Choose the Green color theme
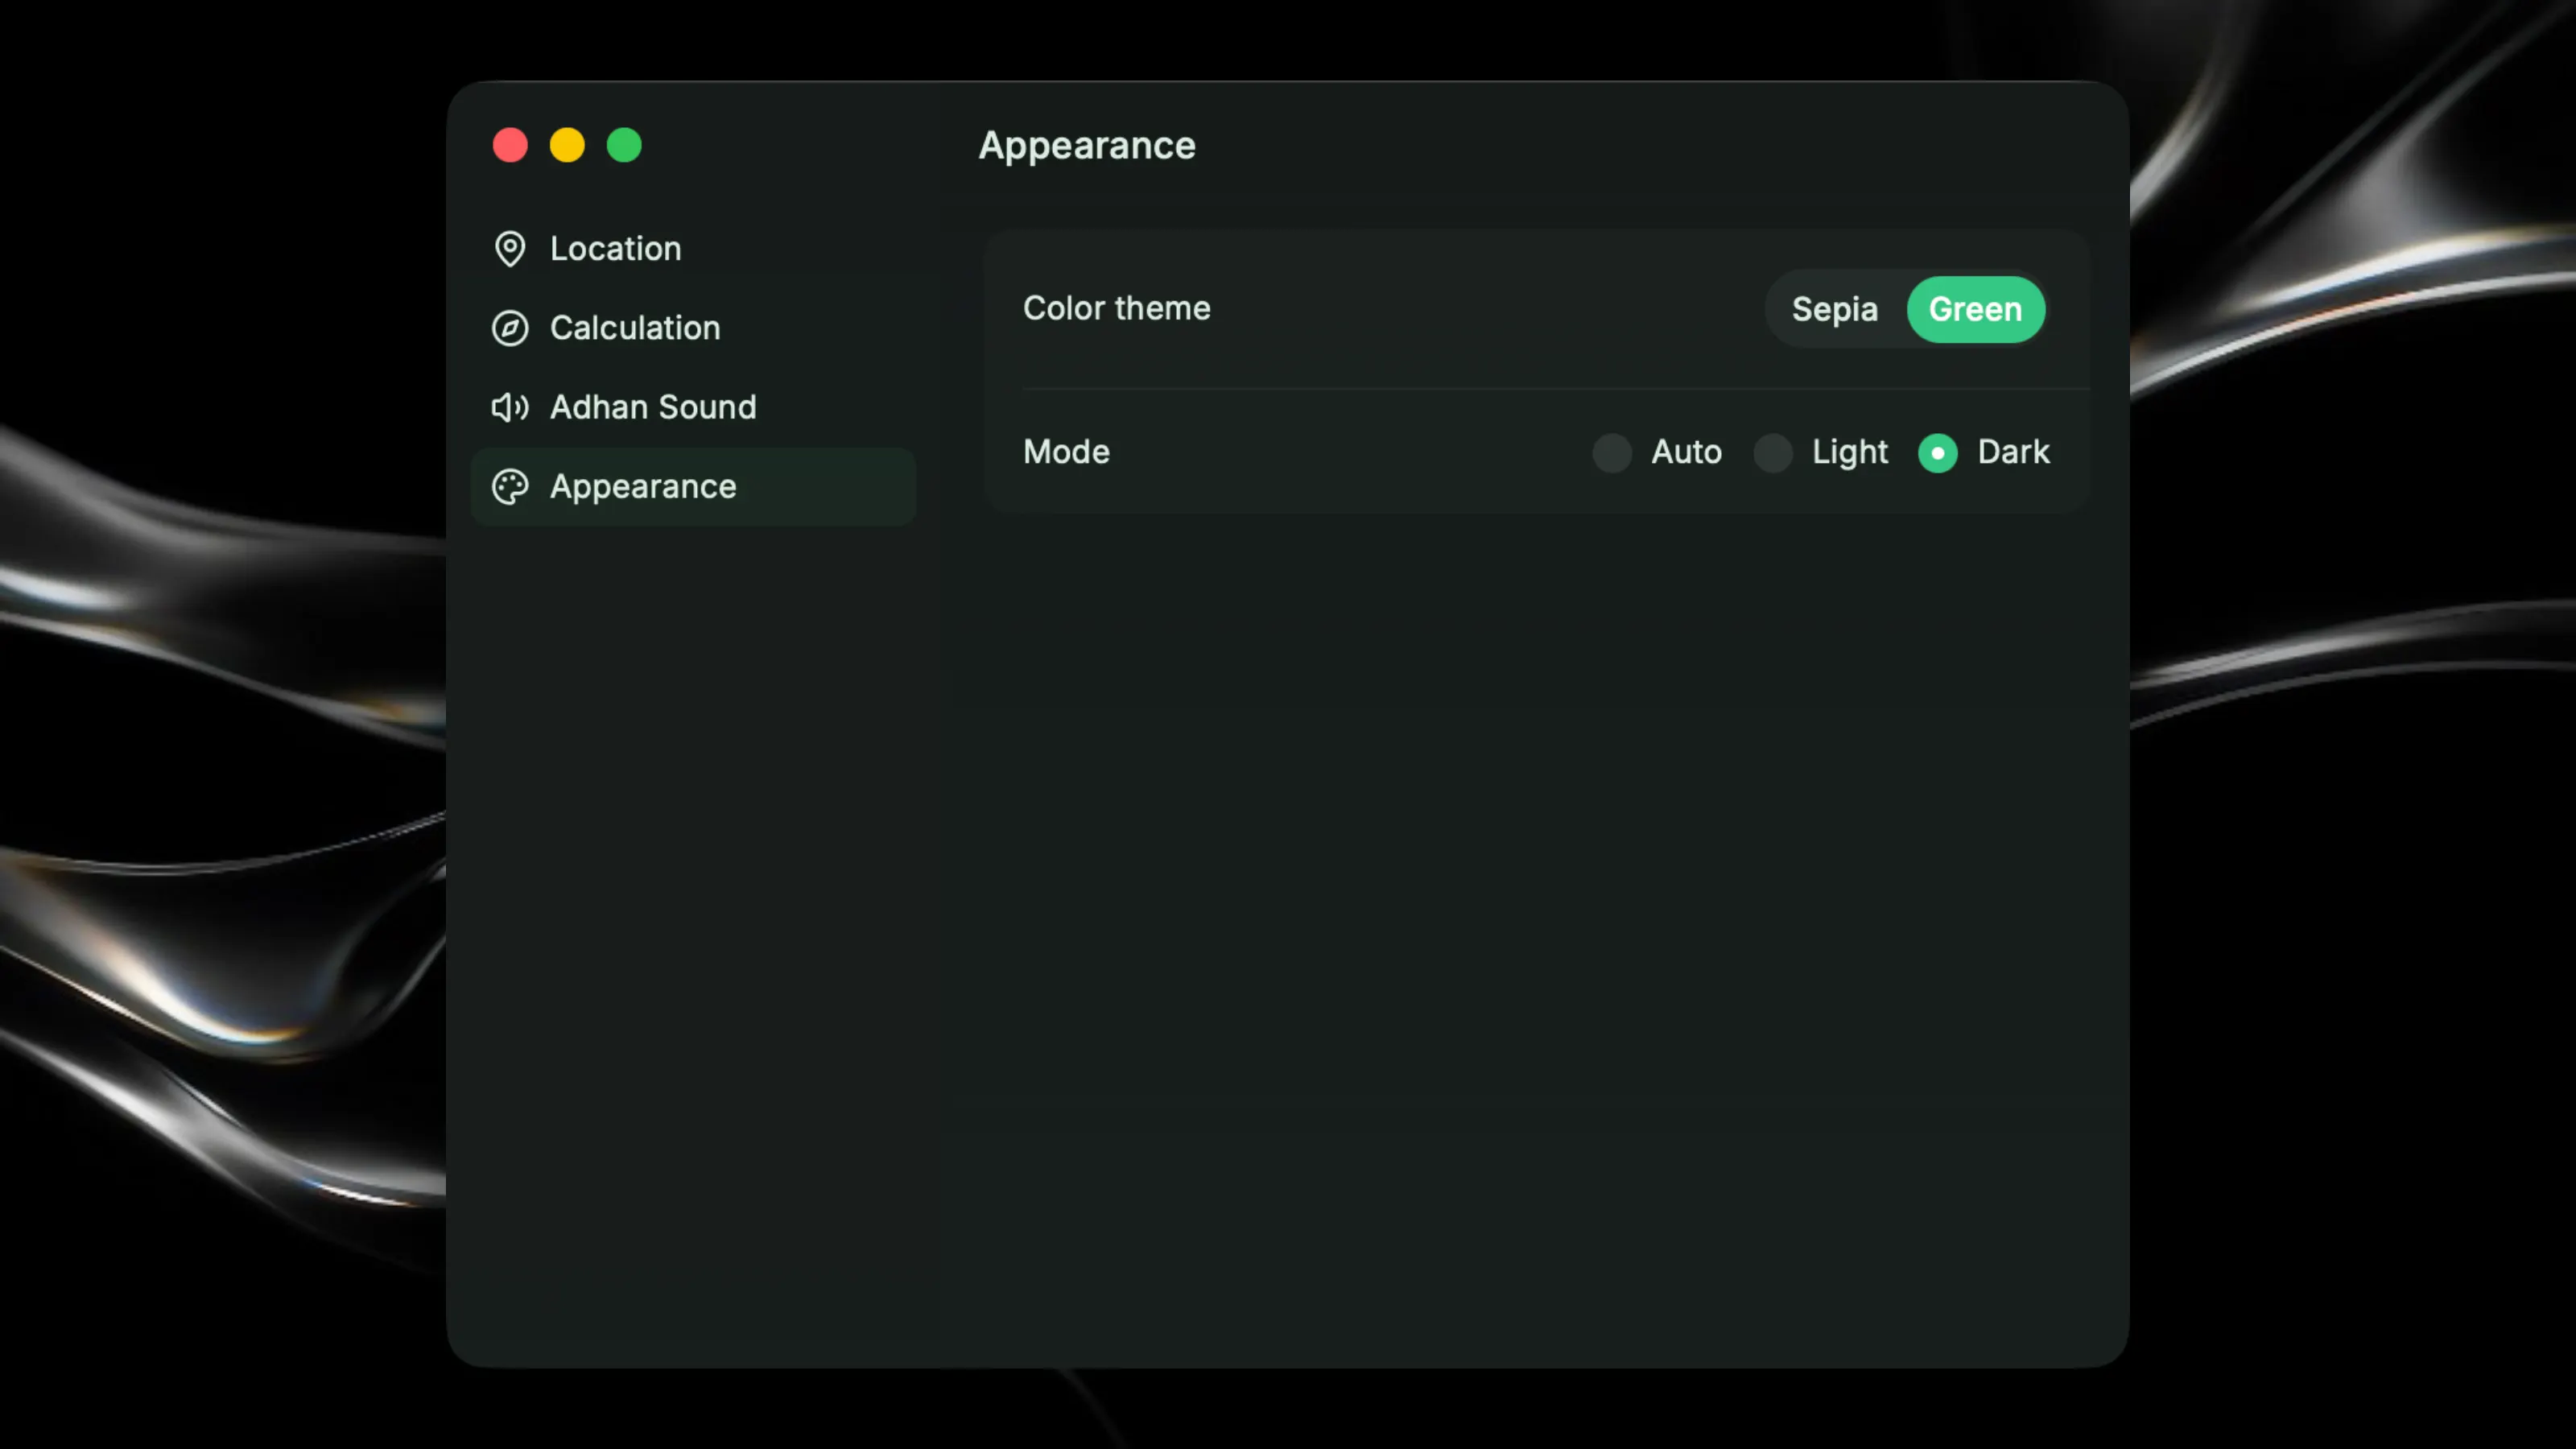This screenshot has height=1449, width=2576. point(1975,310)
